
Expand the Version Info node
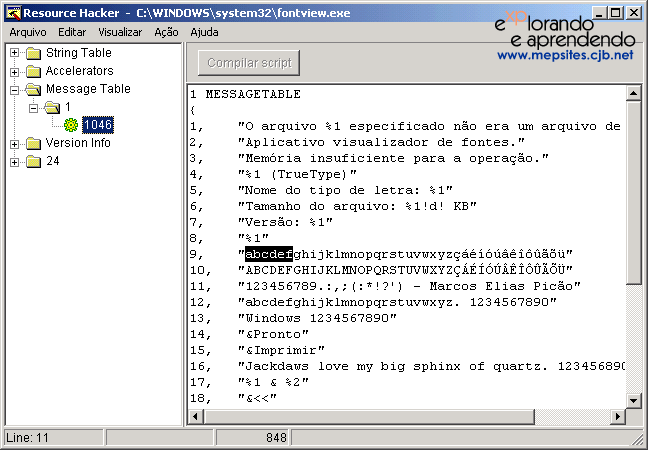click(x=14, y=144)
